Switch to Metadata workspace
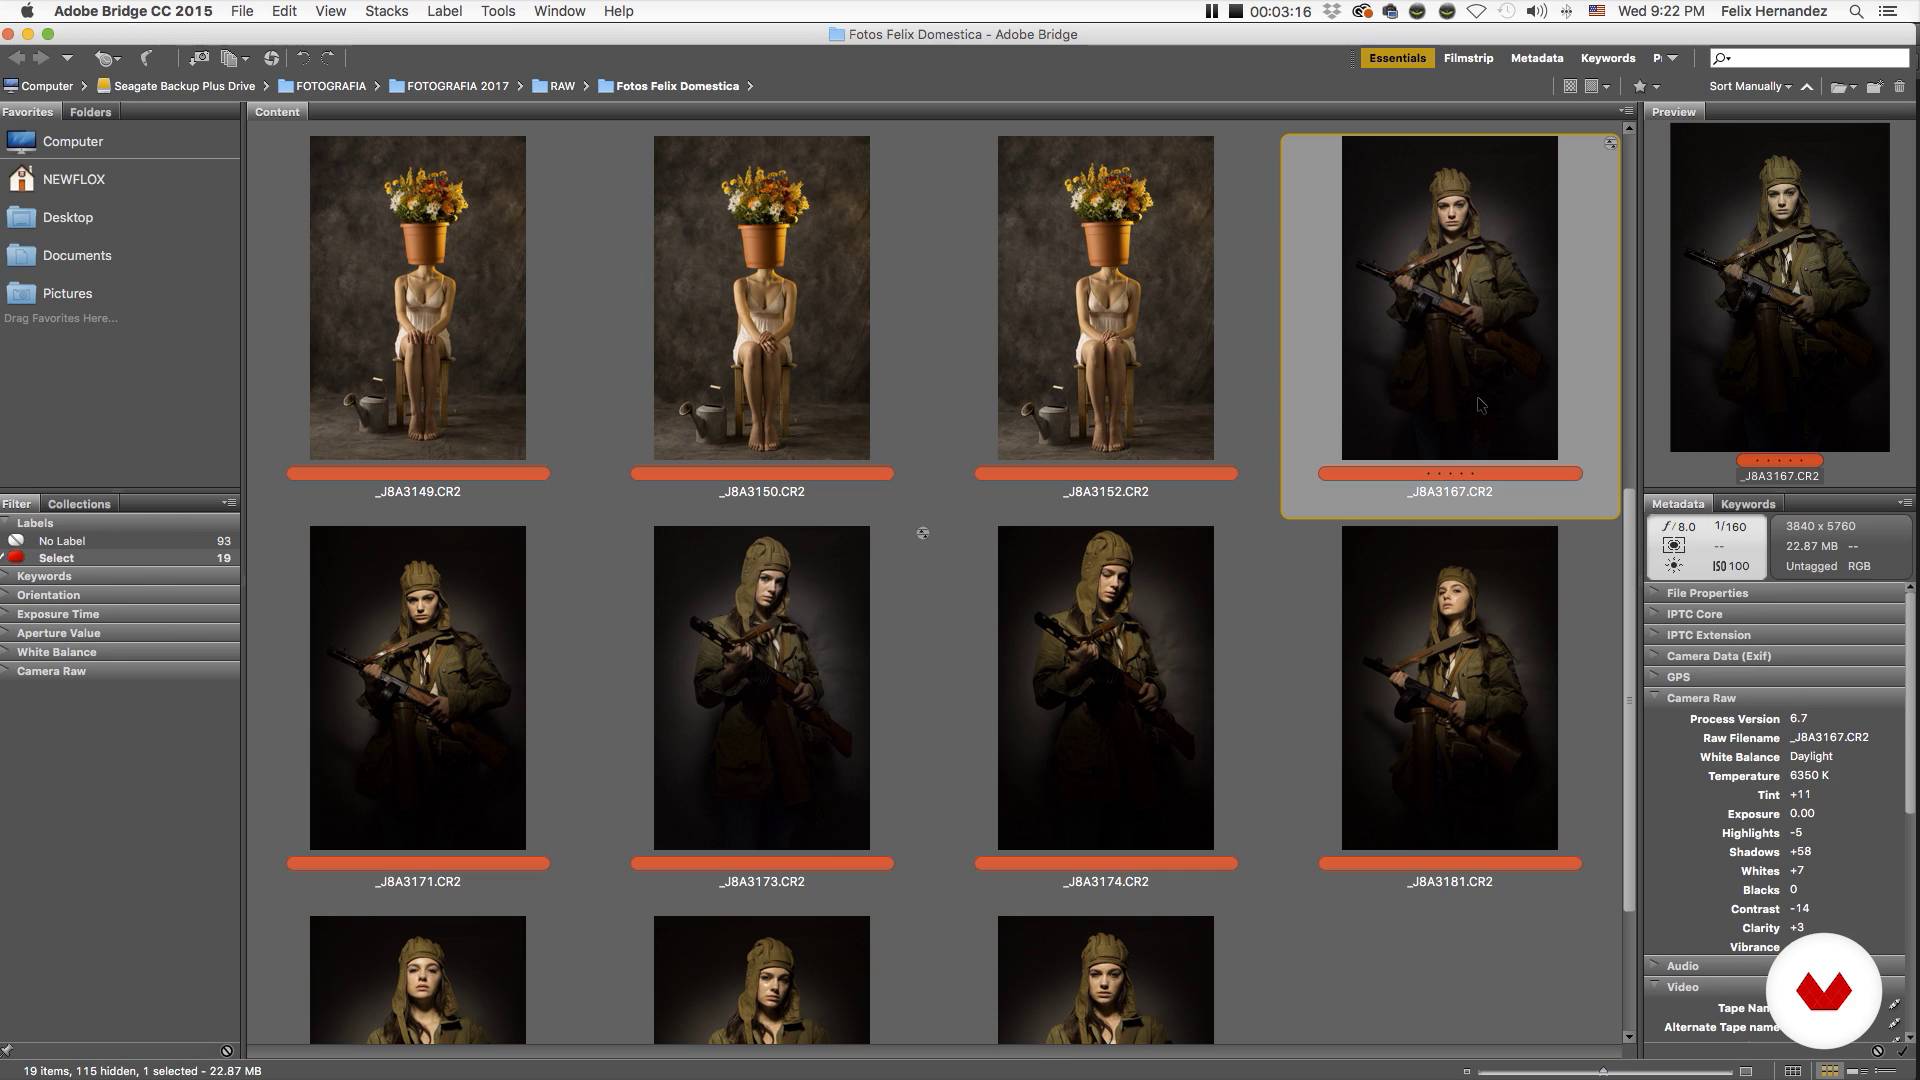 (x=1536, y=58)
